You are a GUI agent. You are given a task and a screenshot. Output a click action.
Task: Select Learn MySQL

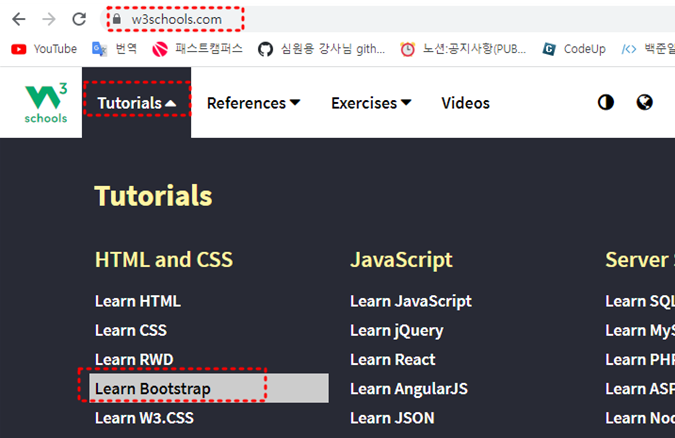click(640, 330)
